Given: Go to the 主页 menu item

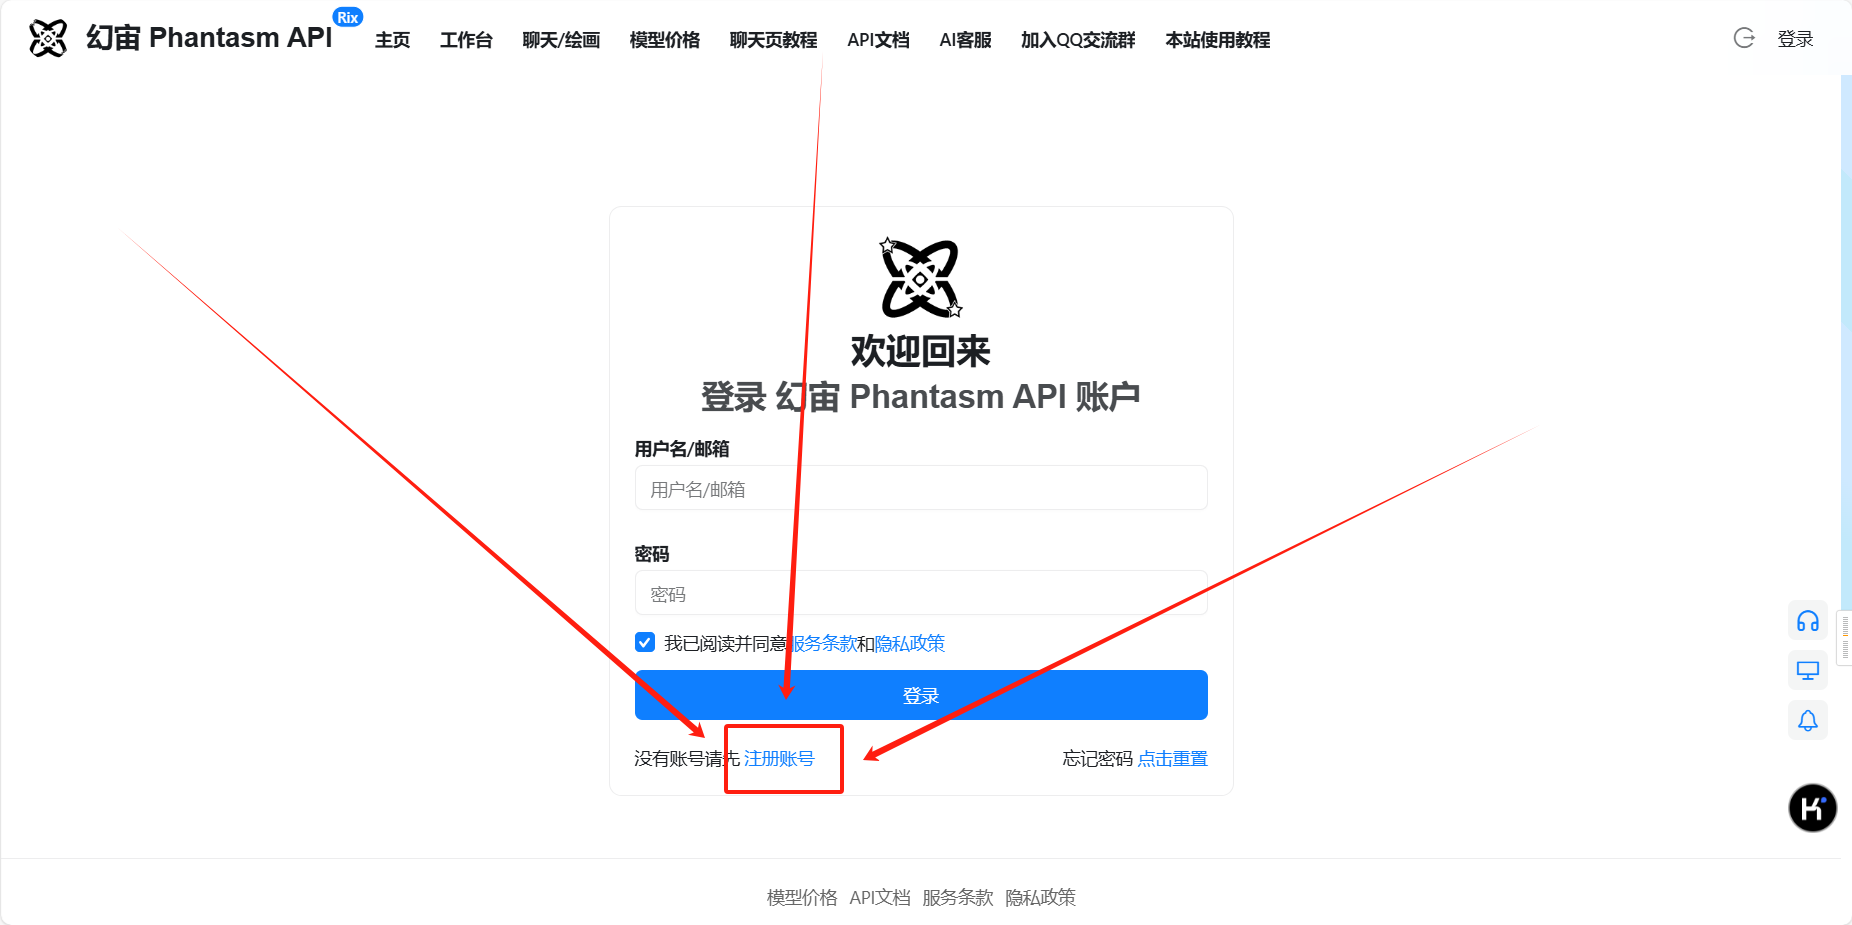Looking at the screenshot, I should [393, 40].
